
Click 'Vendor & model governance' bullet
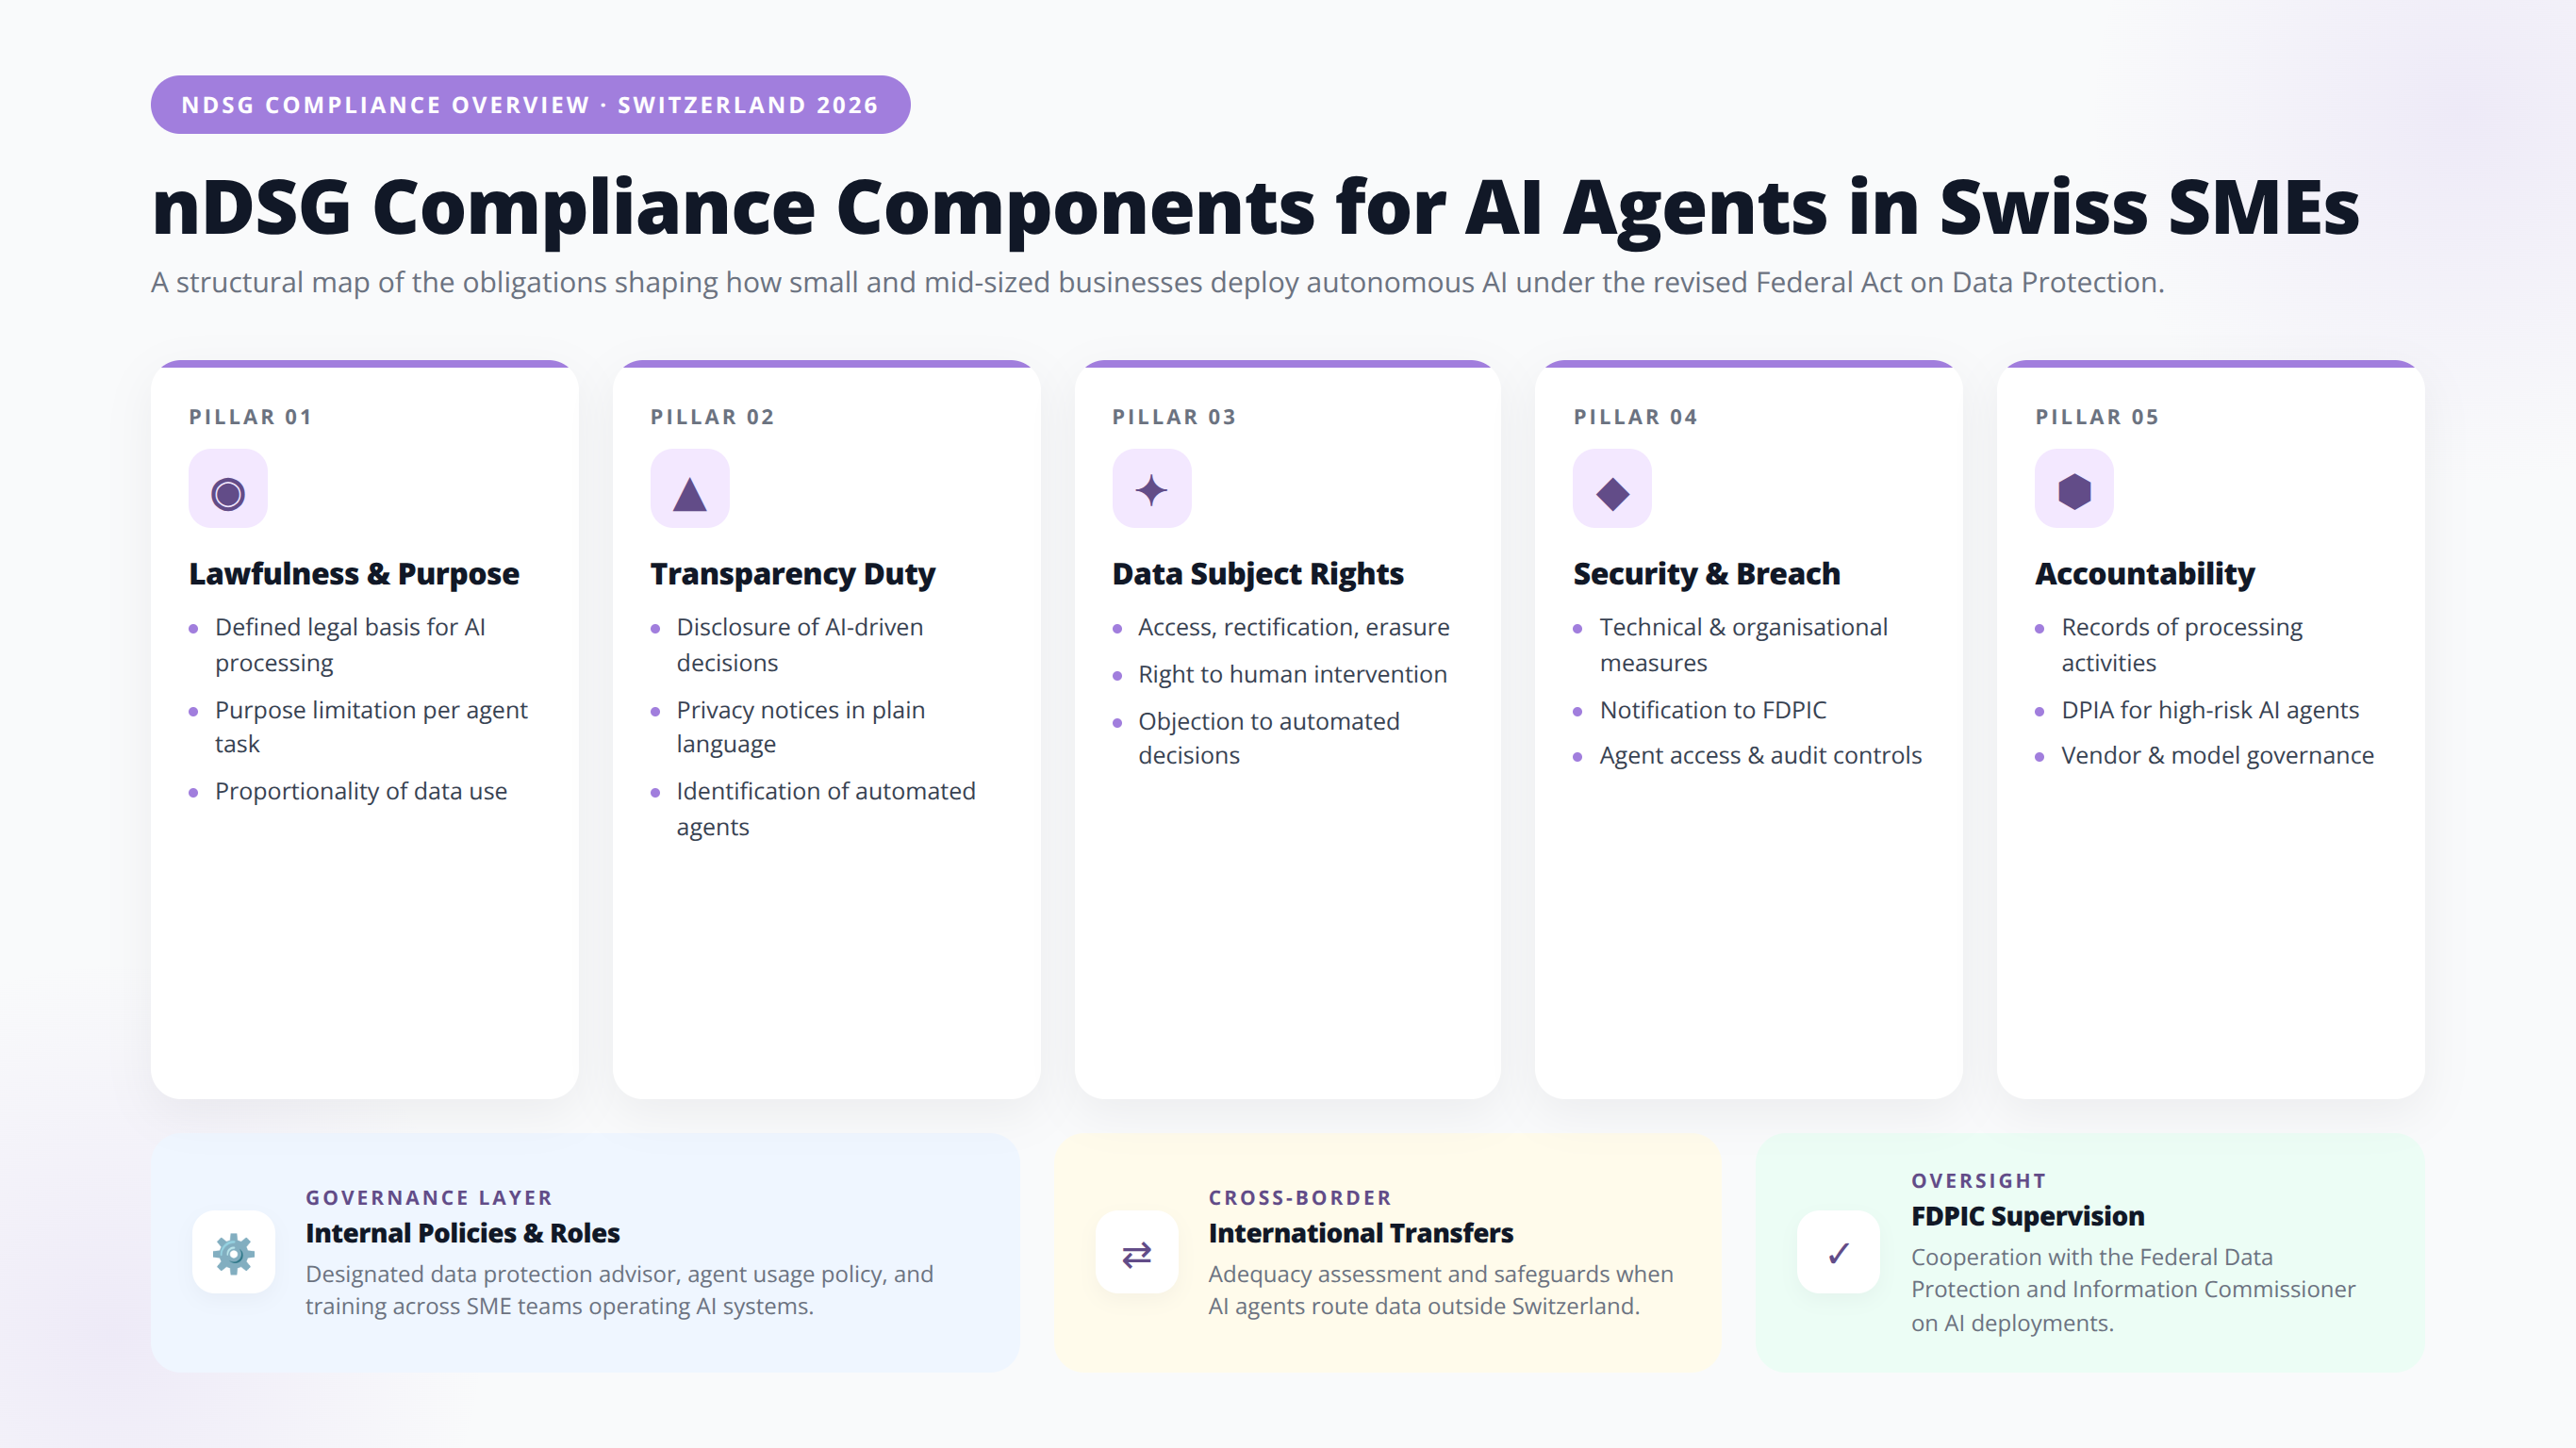pyautogui.click(x=2218, y=756)
